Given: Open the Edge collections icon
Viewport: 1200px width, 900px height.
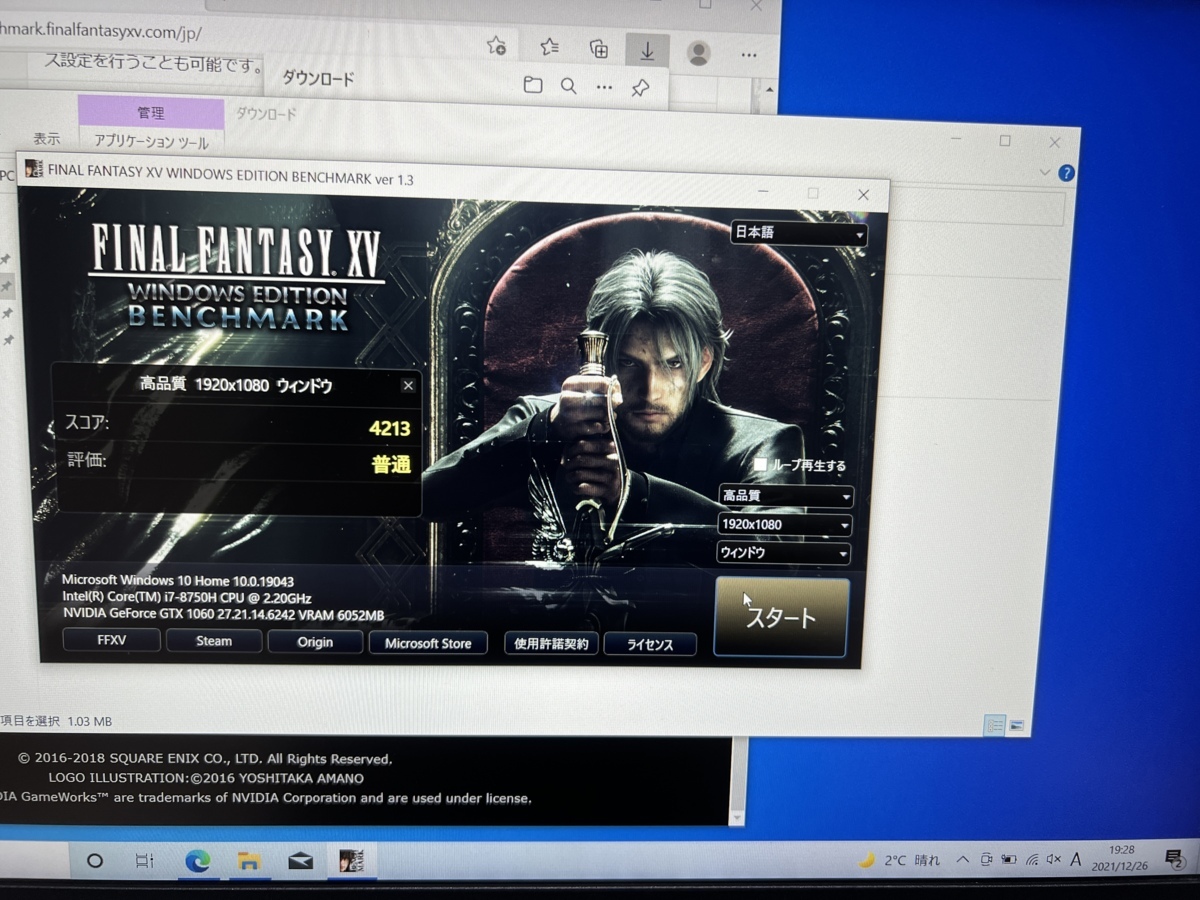Looking at the screenshot, I should pos(598,48).
